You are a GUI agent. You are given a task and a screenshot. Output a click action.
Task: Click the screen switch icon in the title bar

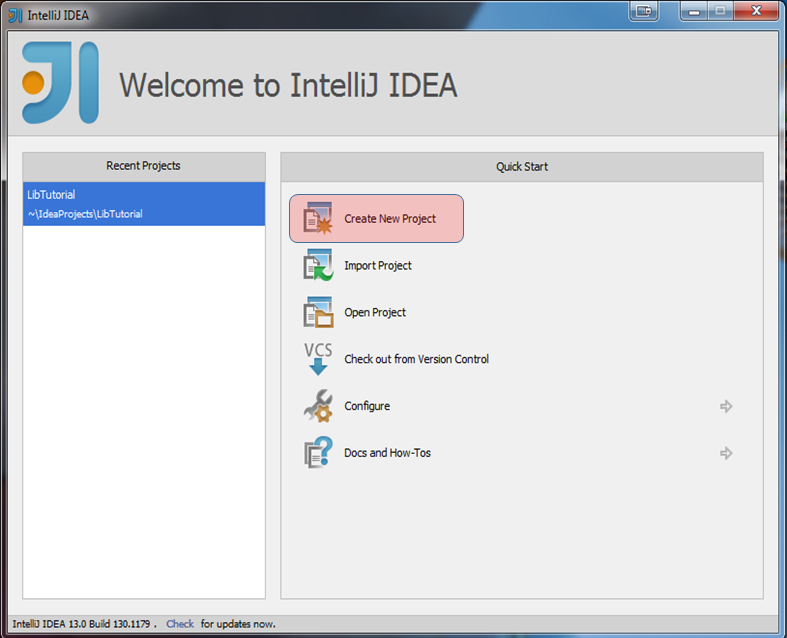[643, 11]
